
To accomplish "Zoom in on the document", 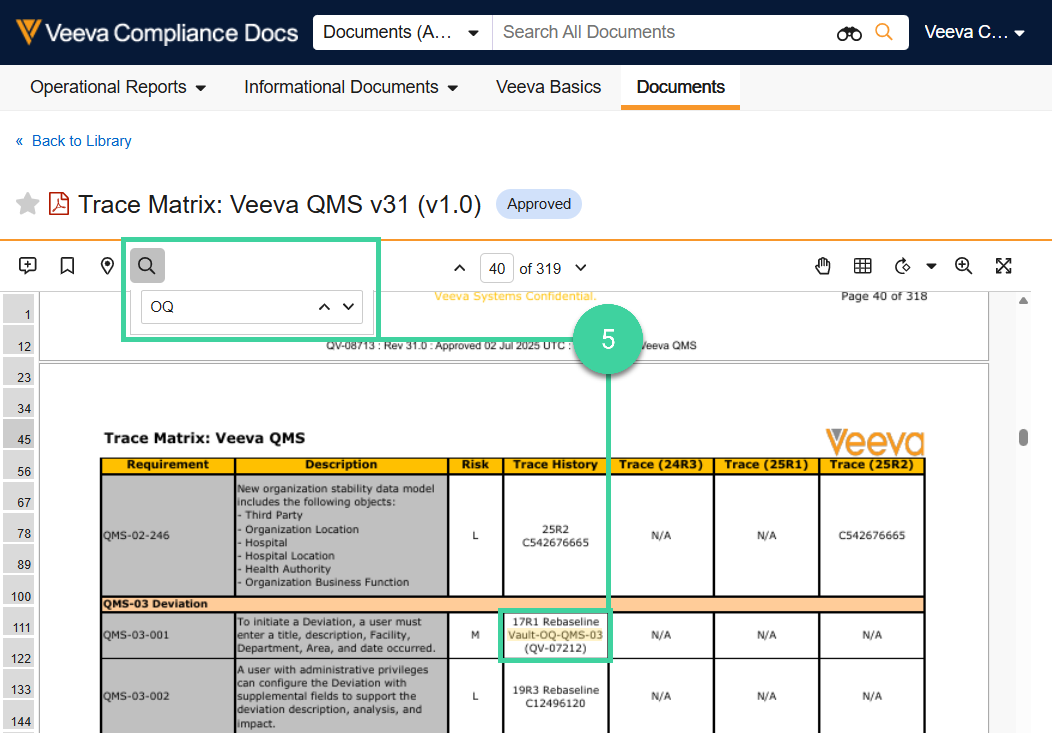I will [963, 266].
